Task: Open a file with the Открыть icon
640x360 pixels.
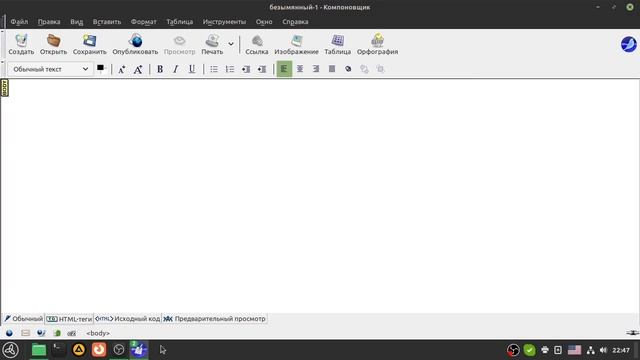Action: 53,44
